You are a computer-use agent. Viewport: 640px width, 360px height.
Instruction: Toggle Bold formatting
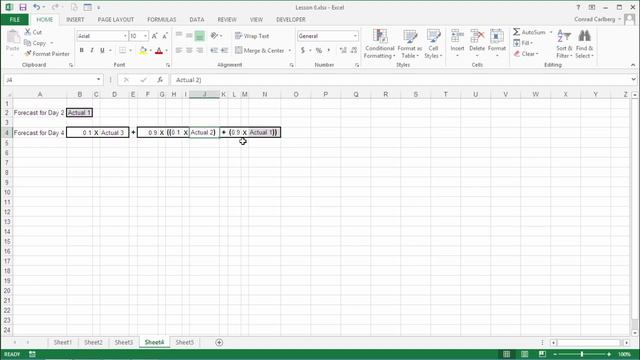click(x=81, y=50)
